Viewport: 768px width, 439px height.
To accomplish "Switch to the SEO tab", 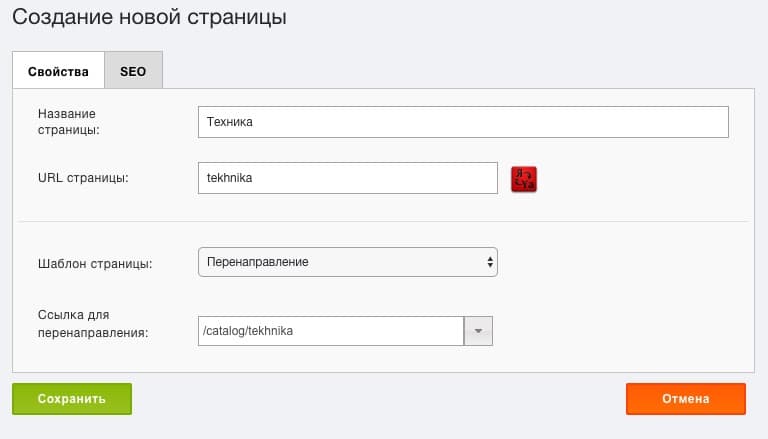I will point(133,71).
